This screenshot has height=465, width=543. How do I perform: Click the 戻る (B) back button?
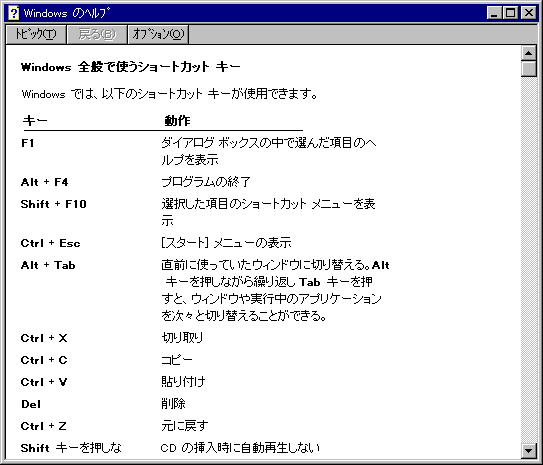point(97,34)
